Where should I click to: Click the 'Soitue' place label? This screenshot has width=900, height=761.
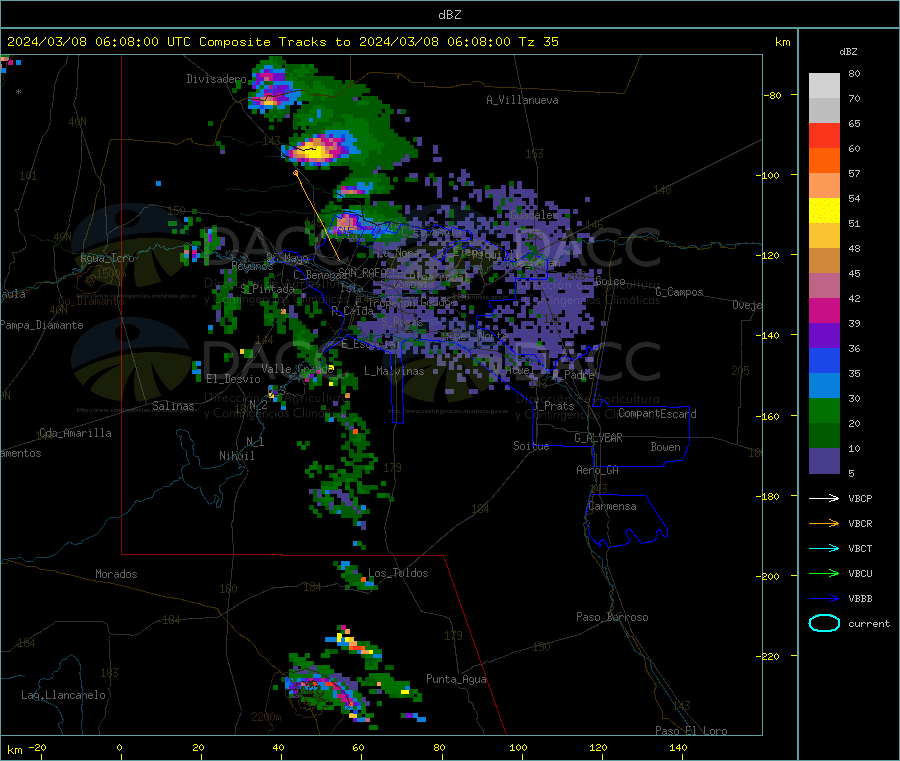tap(531, 446)
